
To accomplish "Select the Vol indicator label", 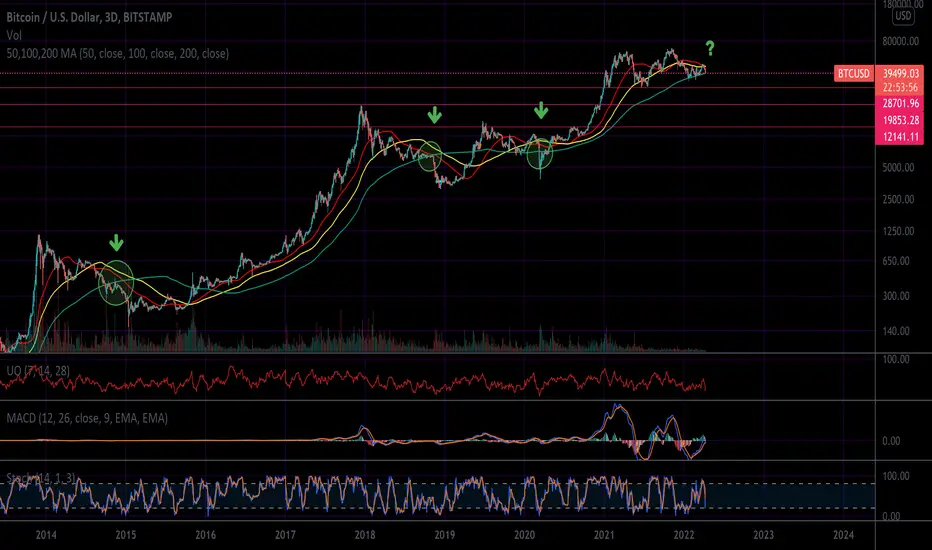I will tap(14, 36).
